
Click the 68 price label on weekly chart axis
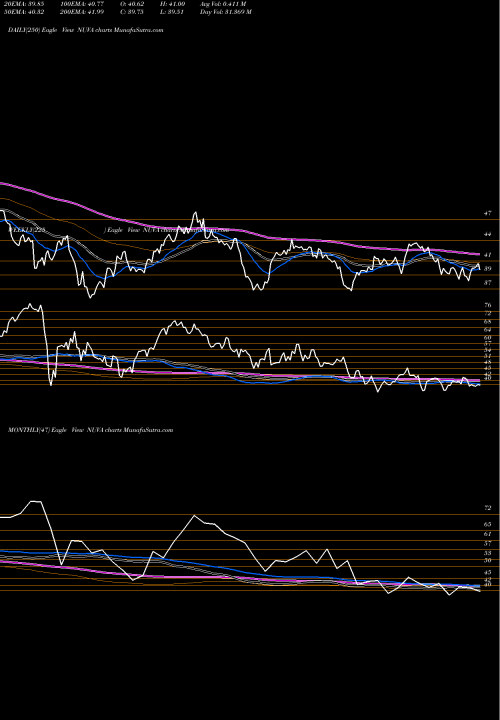pyautogui.click(x=487, y=321)
